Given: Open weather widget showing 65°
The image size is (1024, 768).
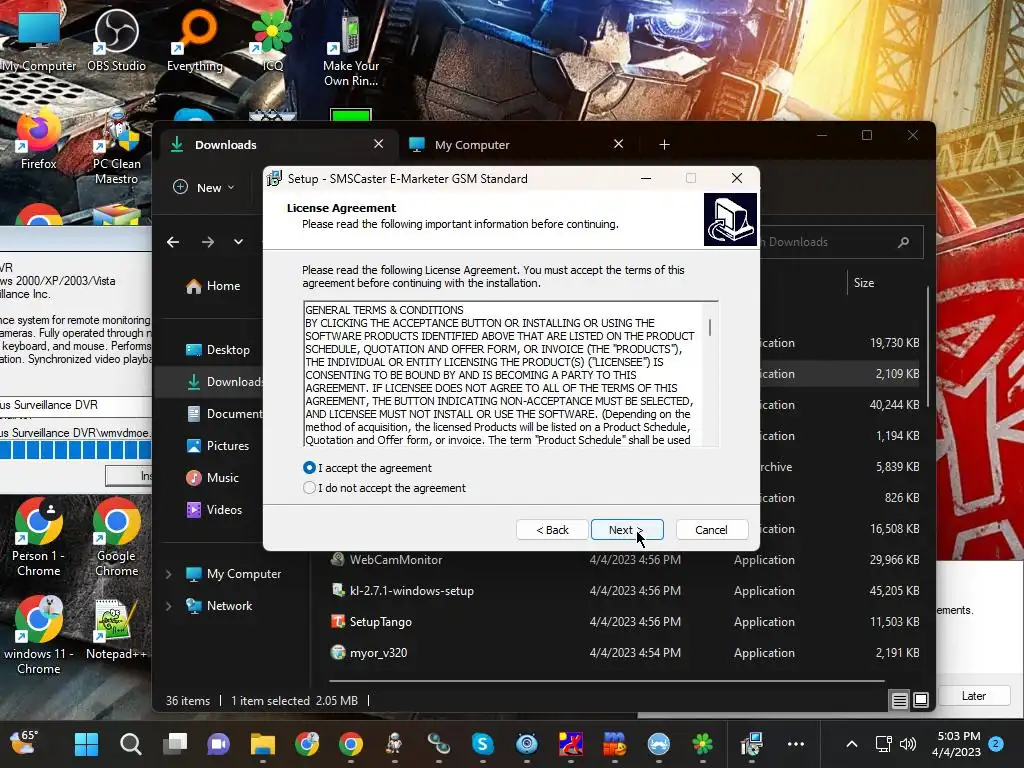Looking at the screenshot, I should point(24,743).
